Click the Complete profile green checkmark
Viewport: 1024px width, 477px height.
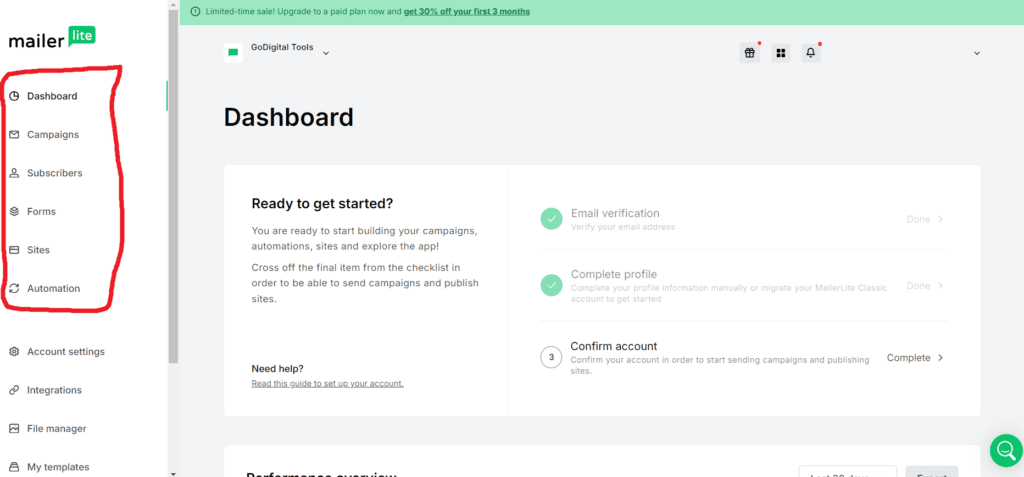click(551, 285)
